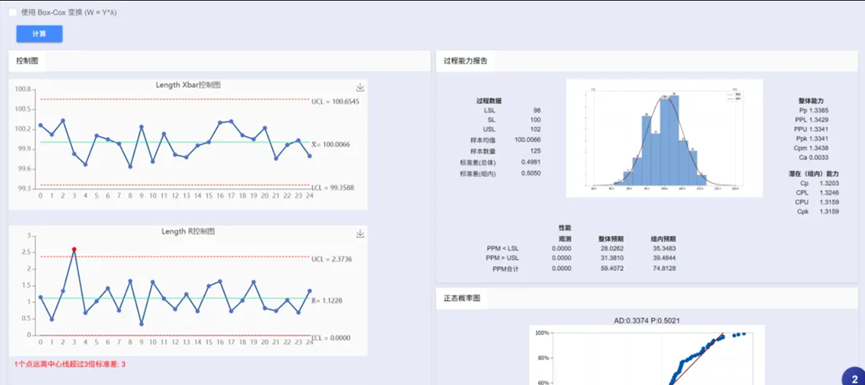Screen dimensions: 865x385
Task: Click the Cpm 1.3438 value
Action: coord(810,148)
